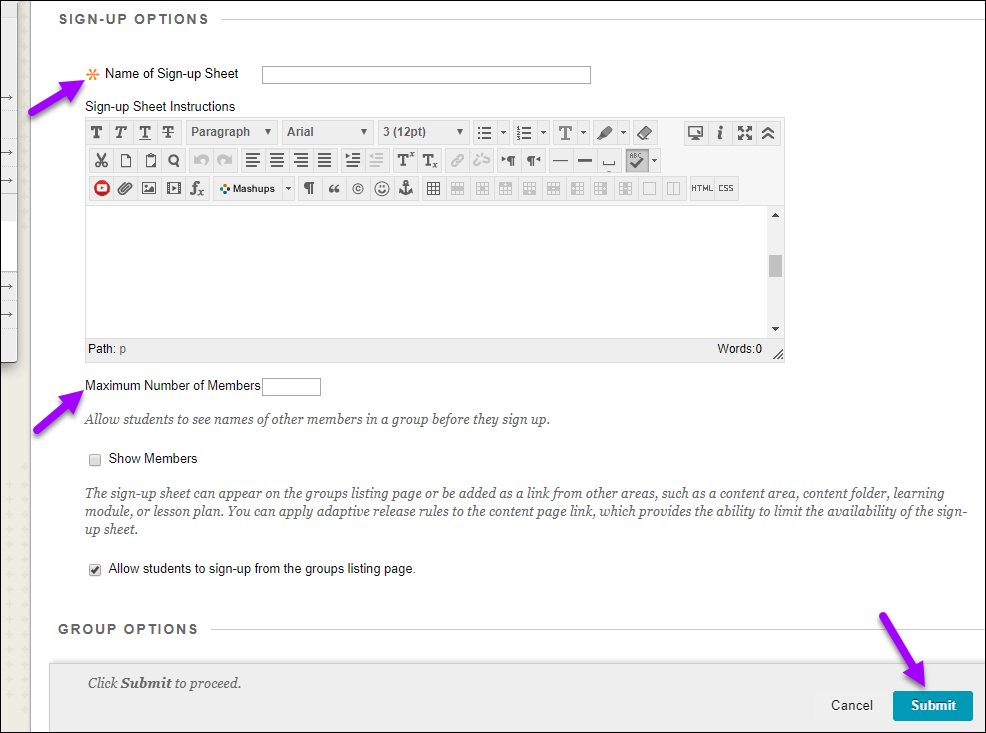The image size is (986, 733).
Task: Center align text in editor
Action: point(277,161)
